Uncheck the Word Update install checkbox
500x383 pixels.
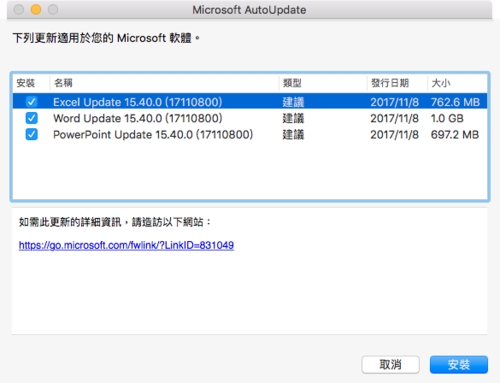click(x=32, y=118)
